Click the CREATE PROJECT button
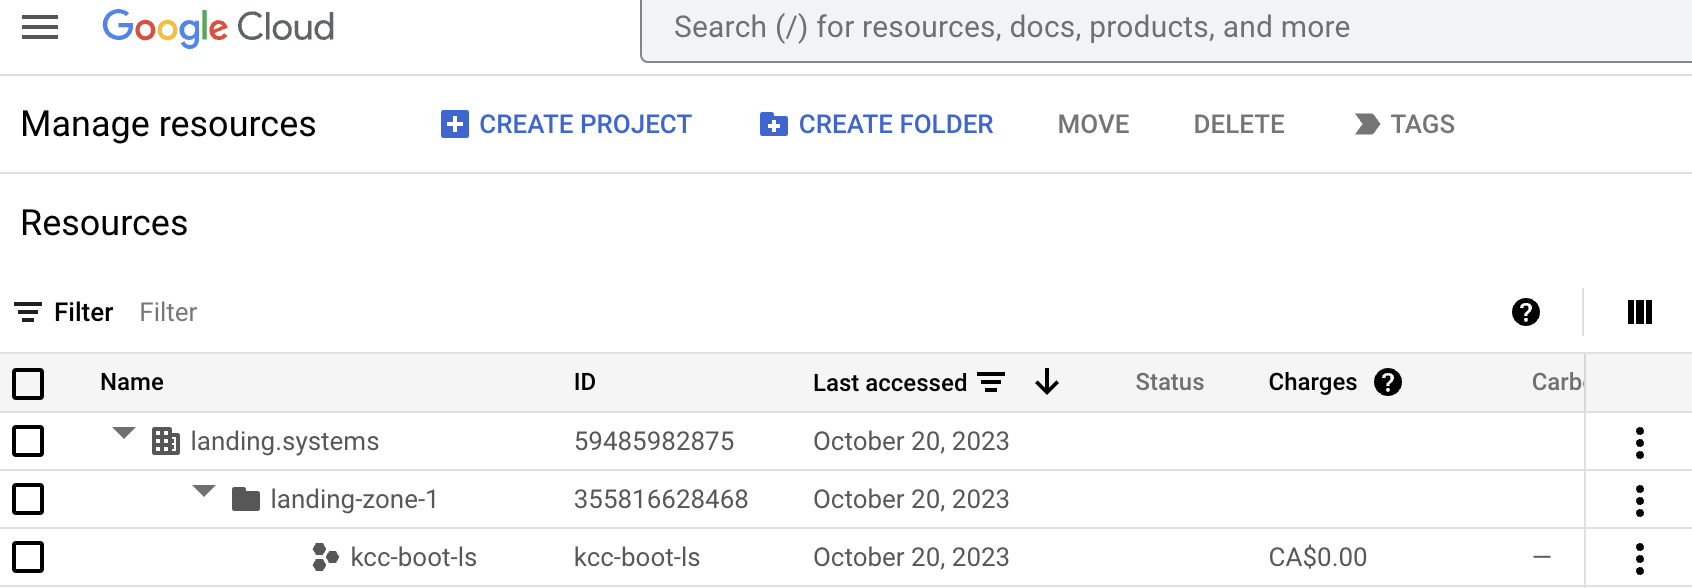This screenshot has width=1692, height=588. [x=565, y=124]
